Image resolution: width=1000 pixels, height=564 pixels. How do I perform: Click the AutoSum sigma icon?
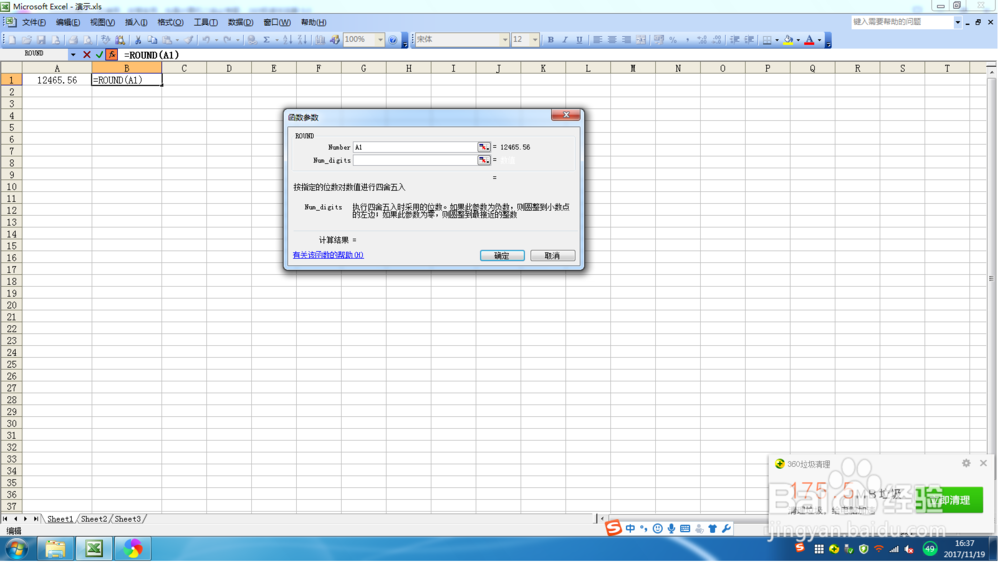point(267,40)
